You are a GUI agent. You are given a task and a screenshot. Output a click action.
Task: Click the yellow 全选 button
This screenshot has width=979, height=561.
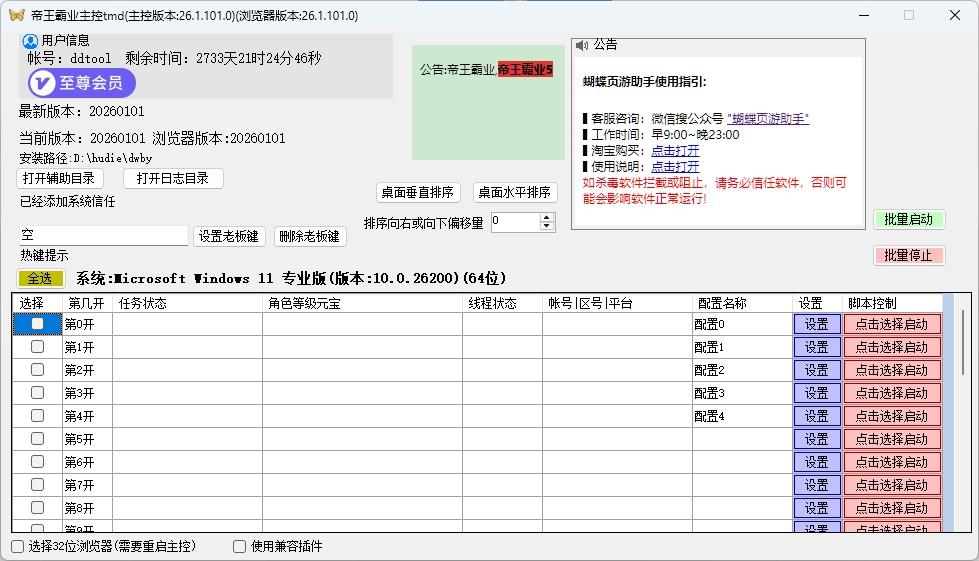(x=40, y=278)
